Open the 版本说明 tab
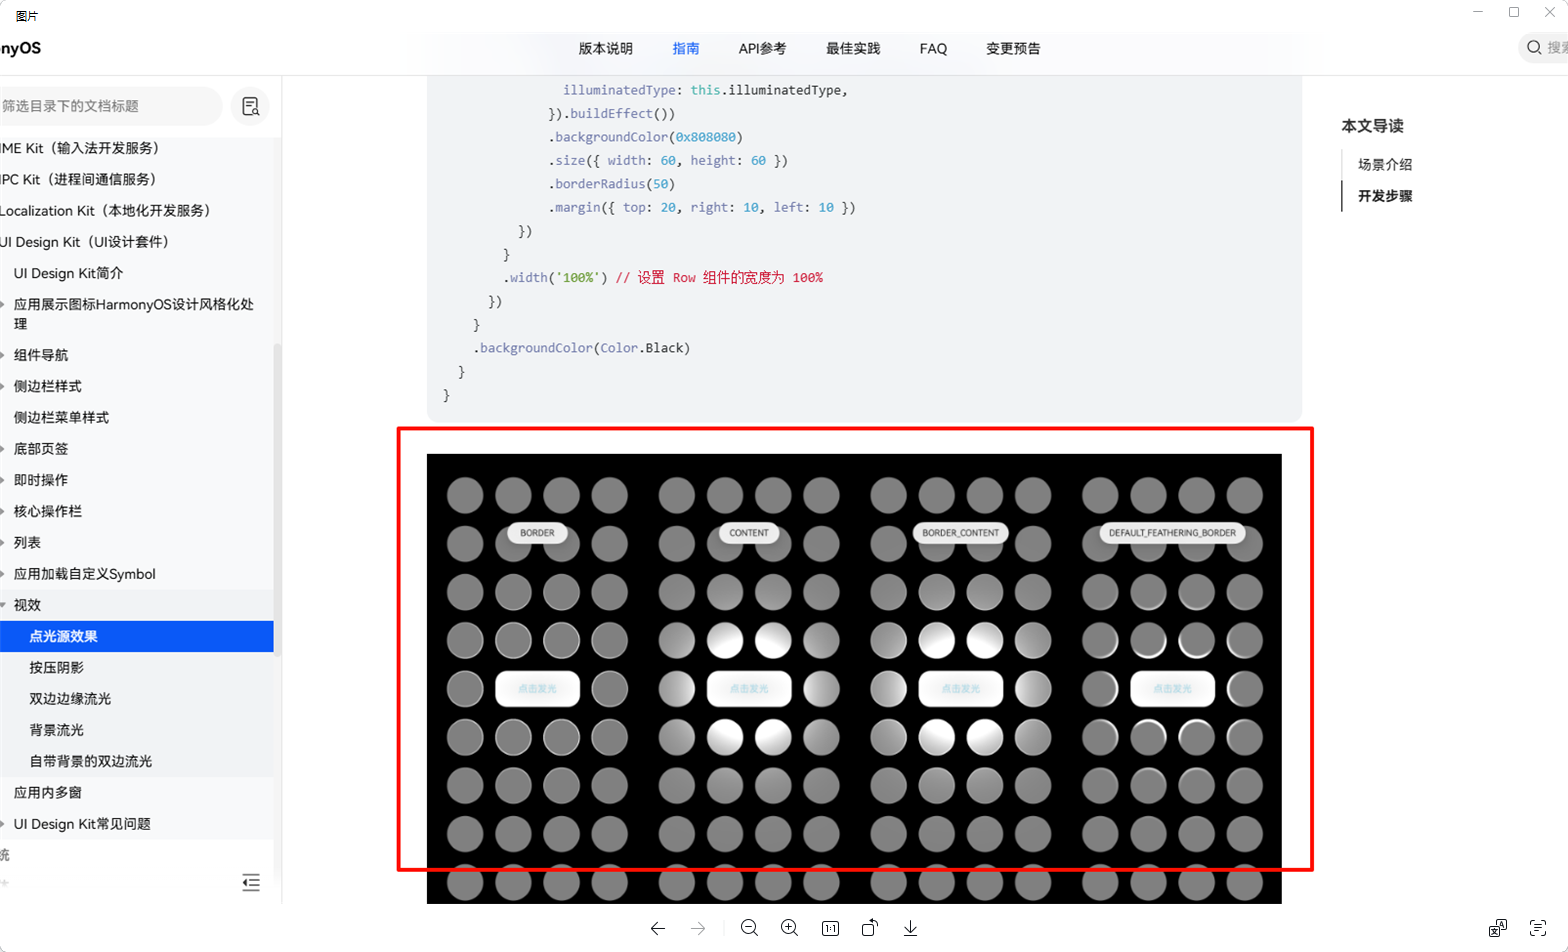Screen dimensions: 1568x952 coord(605,48)
